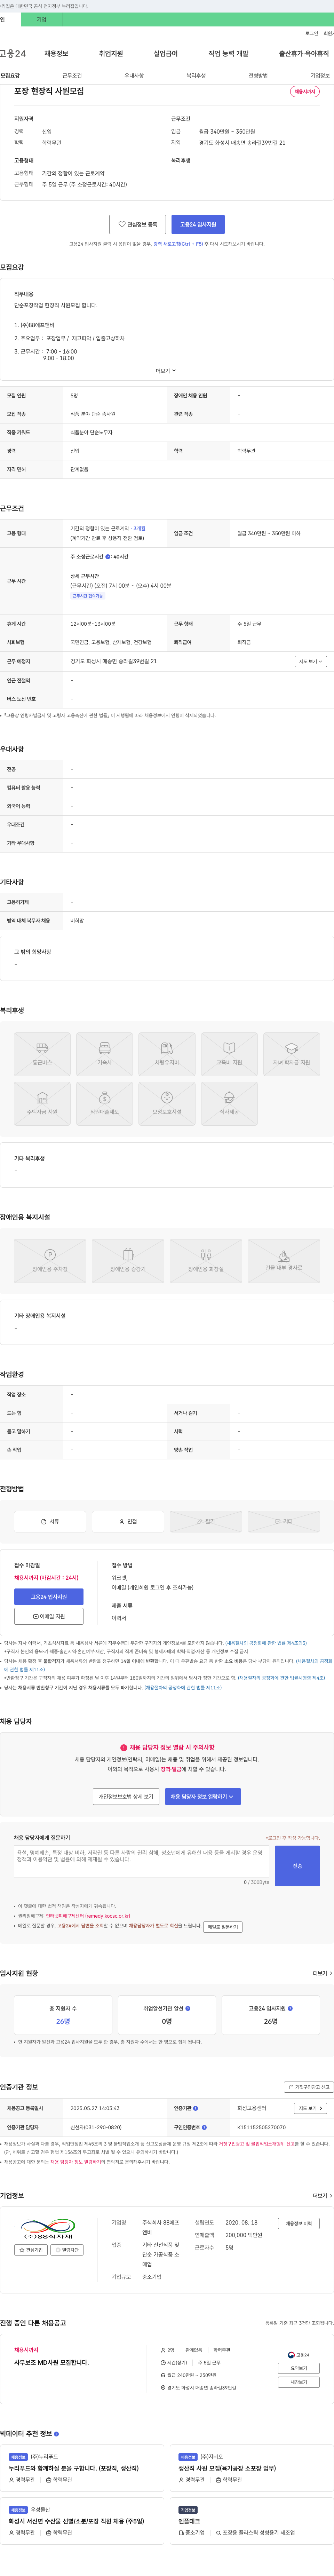Click the 관심기업 button under company logo
Viewport: 334px width, 2576px height.
pos(31,2250)
